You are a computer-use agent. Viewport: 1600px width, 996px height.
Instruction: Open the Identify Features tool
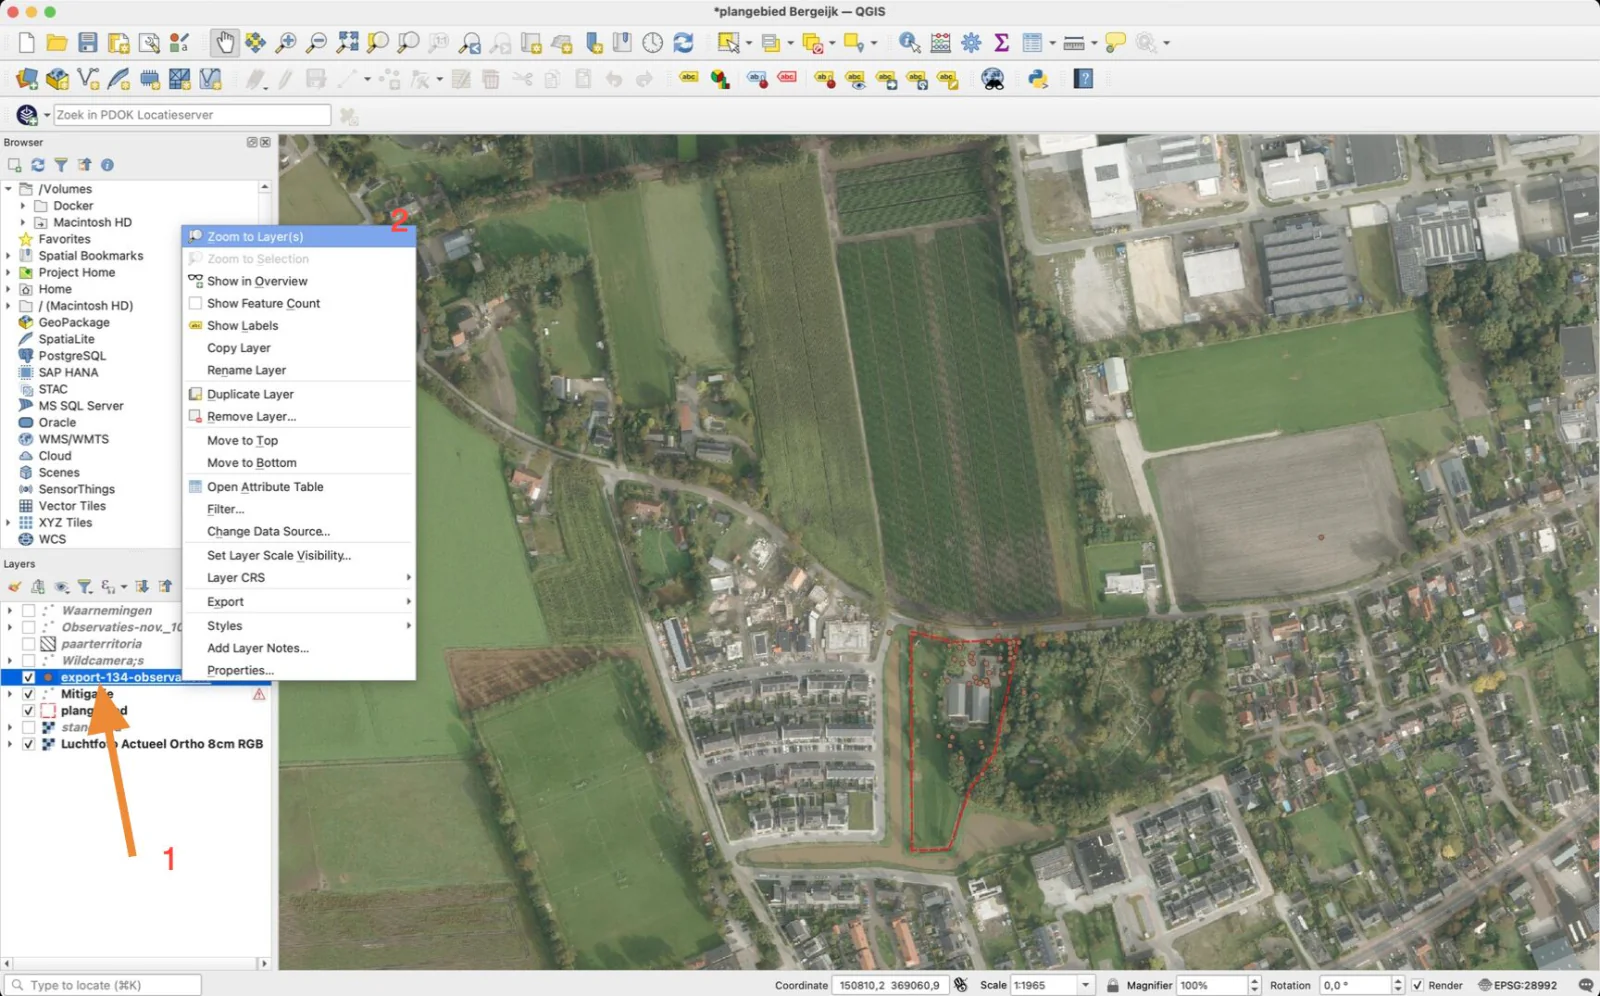909,42
